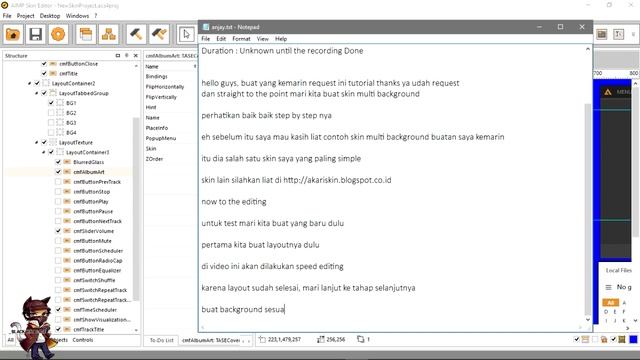Float the Structure panel with square icon
Image resolution: width=640 pixels, height=360 pixels.
pyautogui.click(x=118, y=56)
